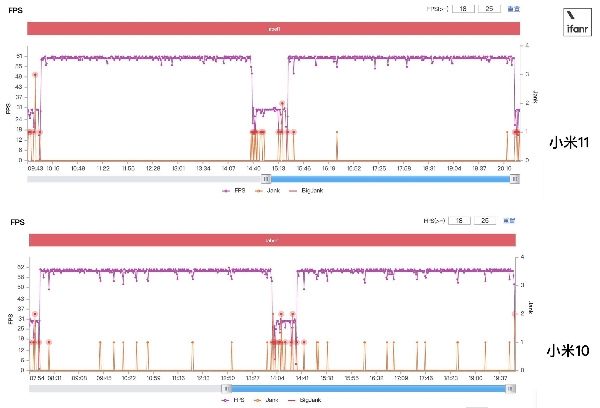This screenshot has width=600, height=408.
Task: Grab right handle of Xiaomi 10 time range slider
Action: pyautogui.click(x=510, y=389)
